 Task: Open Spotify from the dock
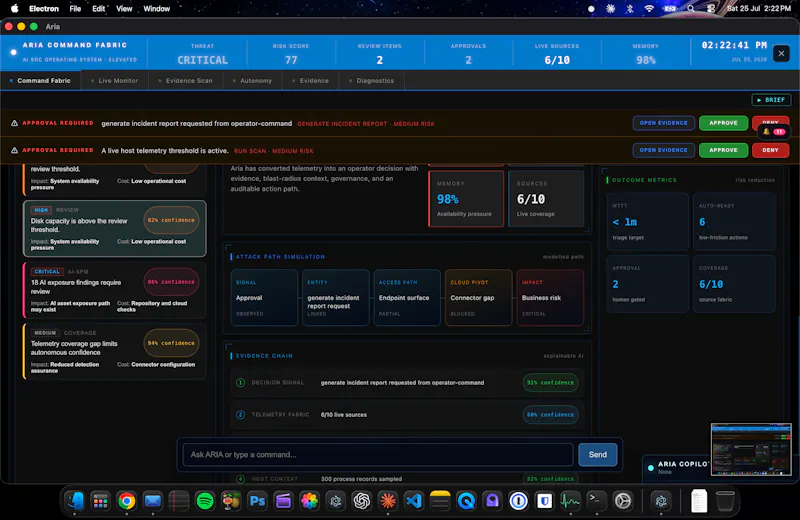click(x=205, y=501)
